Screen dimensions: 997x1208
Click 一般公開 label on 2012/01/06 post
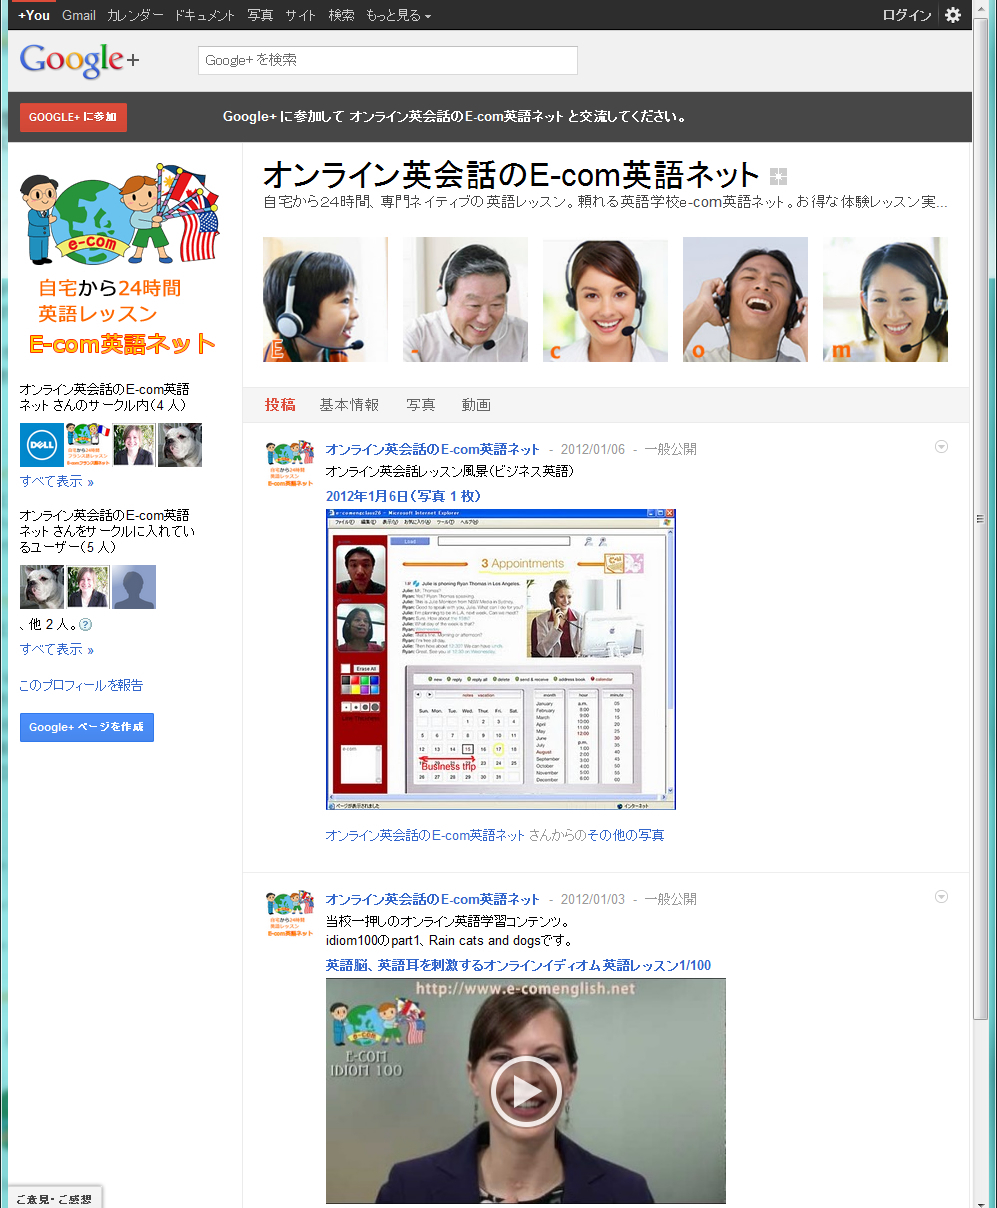pos(670,449)
